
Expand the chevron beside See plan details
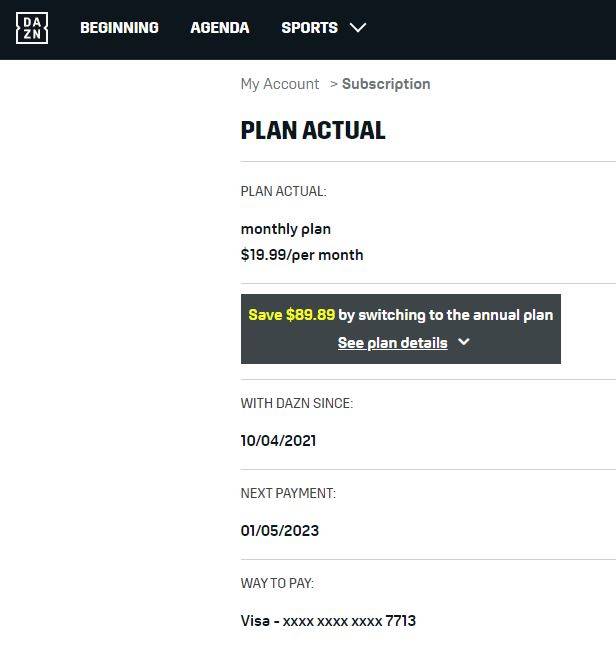(464, 342)
